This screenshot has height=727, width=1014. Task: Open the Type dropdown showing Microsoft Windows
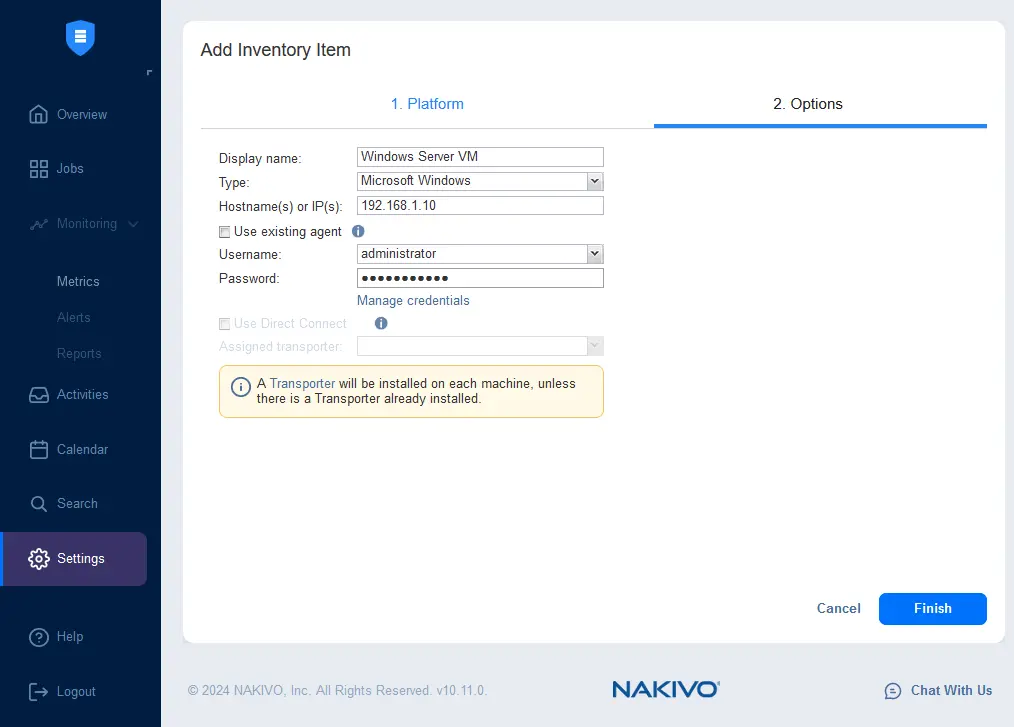tap(594, 181)
